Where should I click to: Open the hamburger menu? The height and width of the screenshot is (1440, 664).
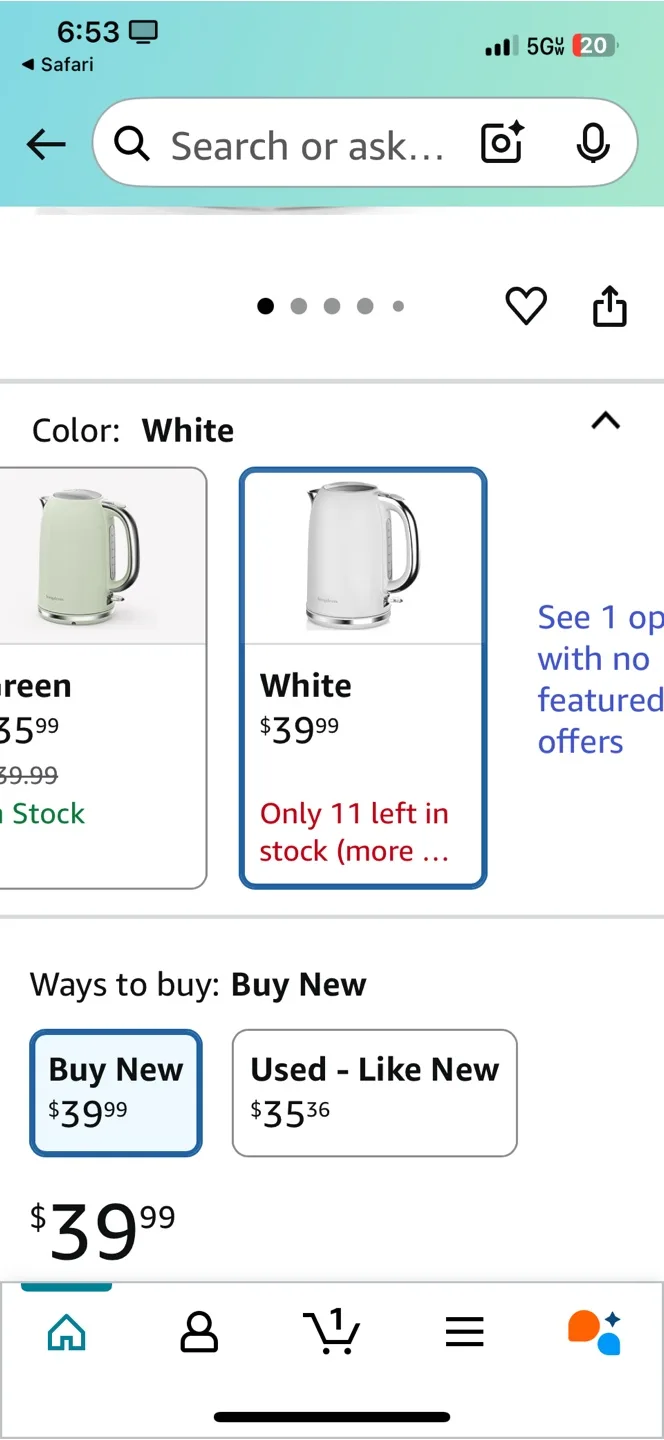(464, 1330)
